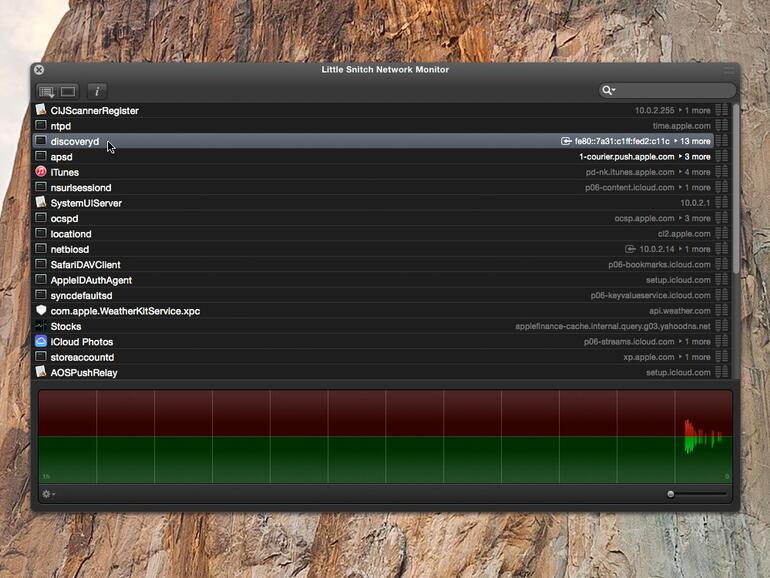Click the nsurlsessiond process icon
The image size is (770, 578).
(41, 187)
